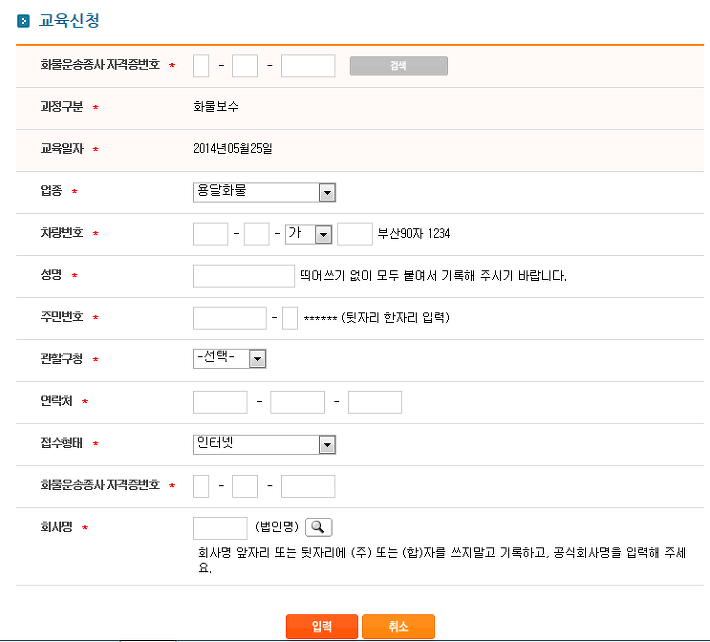
Task: Submit the form with the 입력 button
Action: click(x=321, y=626)
